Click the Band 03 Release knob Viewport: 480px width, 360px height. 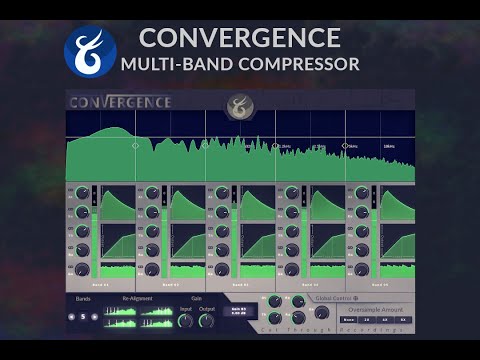click(x=222, y=212)
